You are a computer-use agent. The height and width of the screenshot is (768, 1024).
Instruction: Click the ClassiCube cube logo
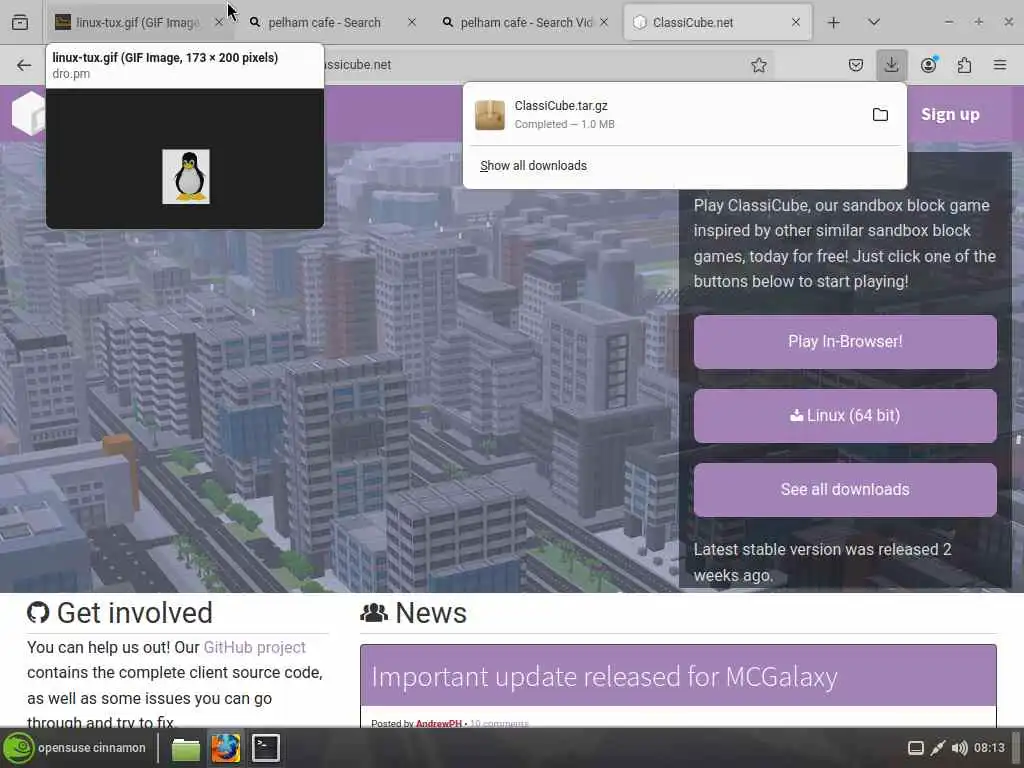click(29, 114)
